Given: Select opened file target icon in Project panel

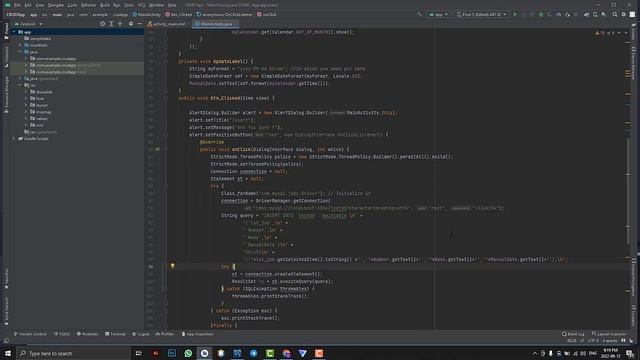Looking at the screenshot, I should point(102,24).
